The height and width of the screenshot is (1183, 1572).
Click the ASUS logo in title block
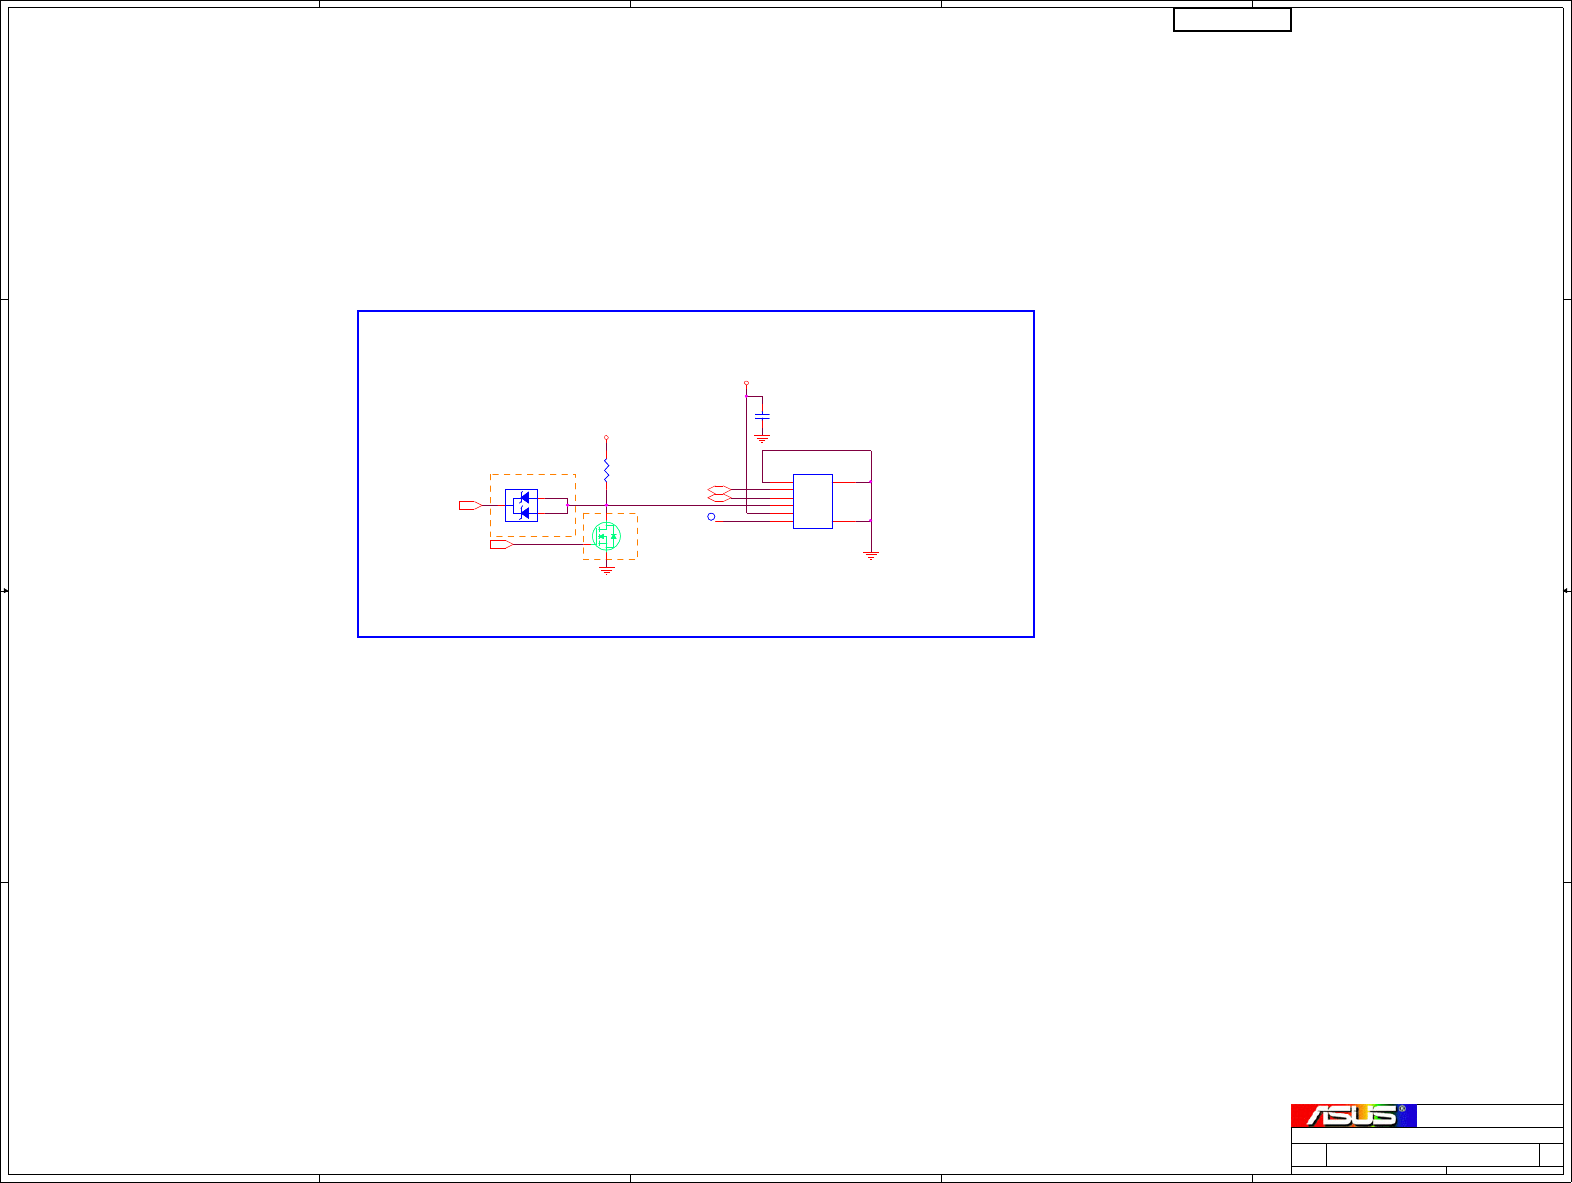pyautogui.click(x=1353, y=1115)
